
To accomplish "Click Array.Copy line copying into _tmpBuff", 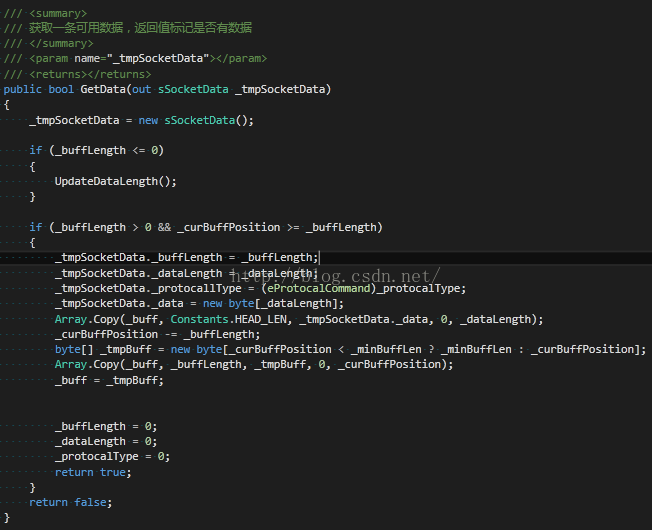I will (x=254, y=365).
